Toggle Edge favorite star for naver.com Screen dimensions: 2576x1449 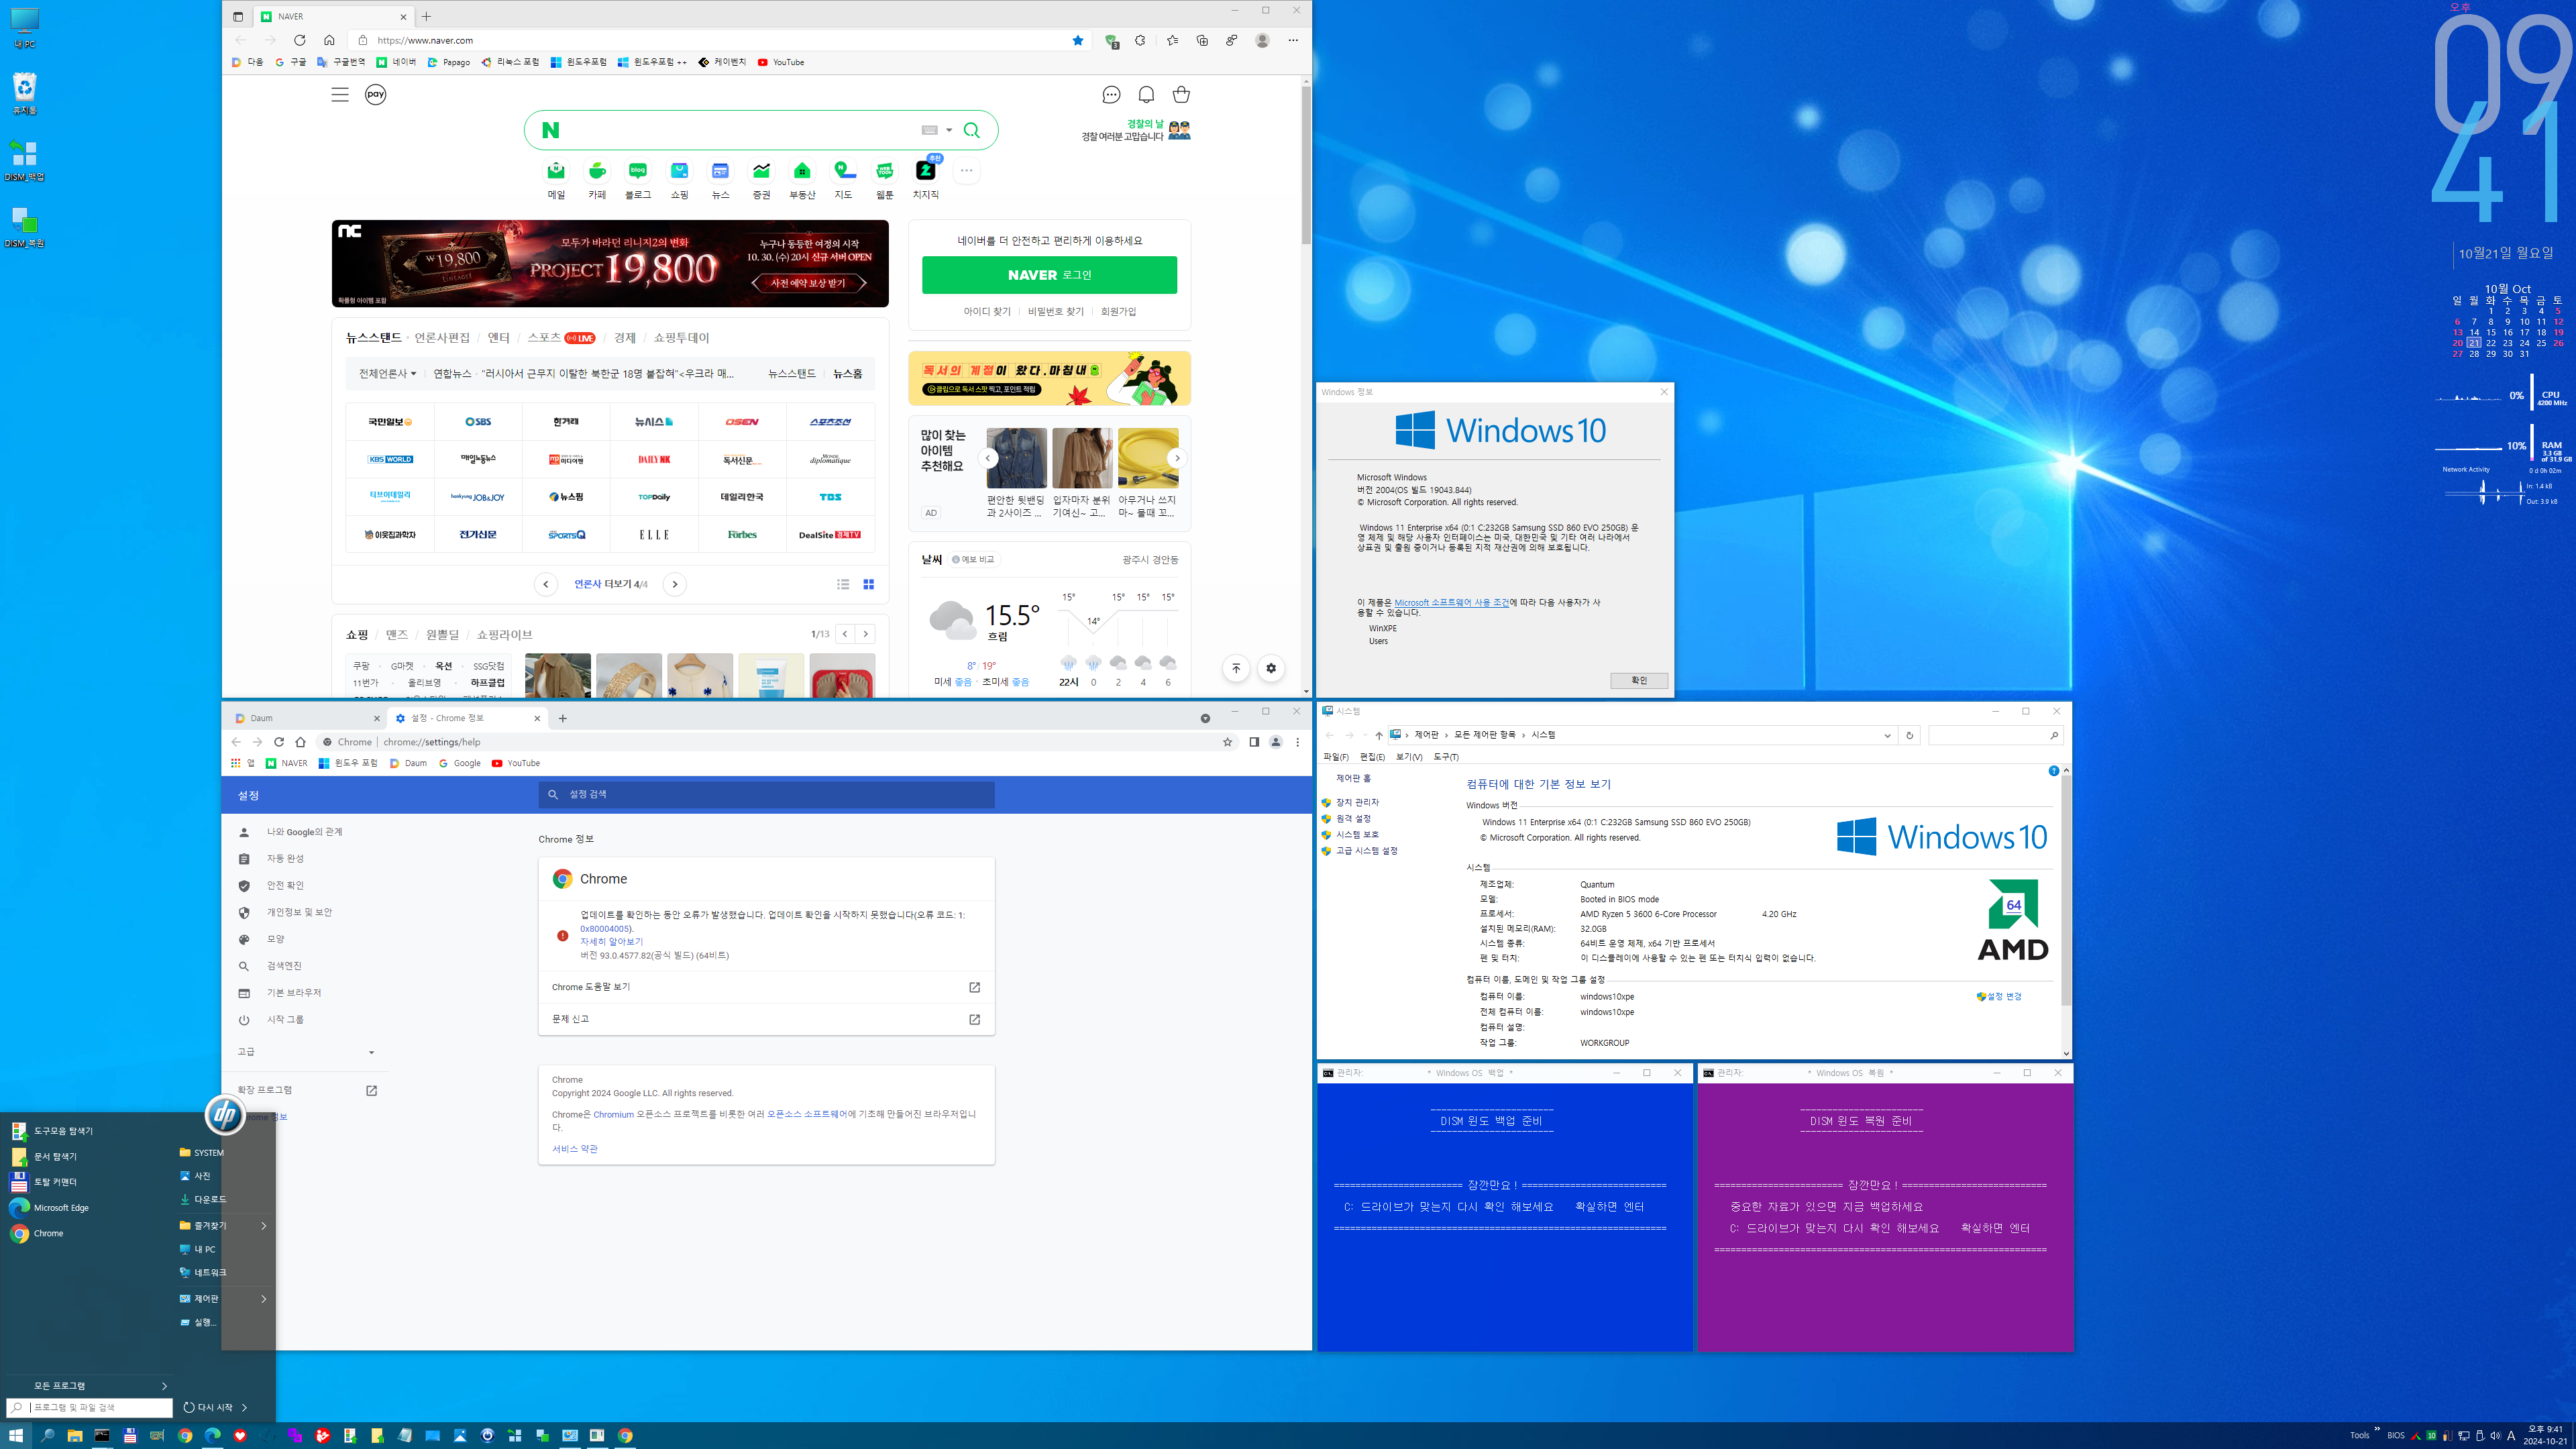click(x=1078, y=40)
